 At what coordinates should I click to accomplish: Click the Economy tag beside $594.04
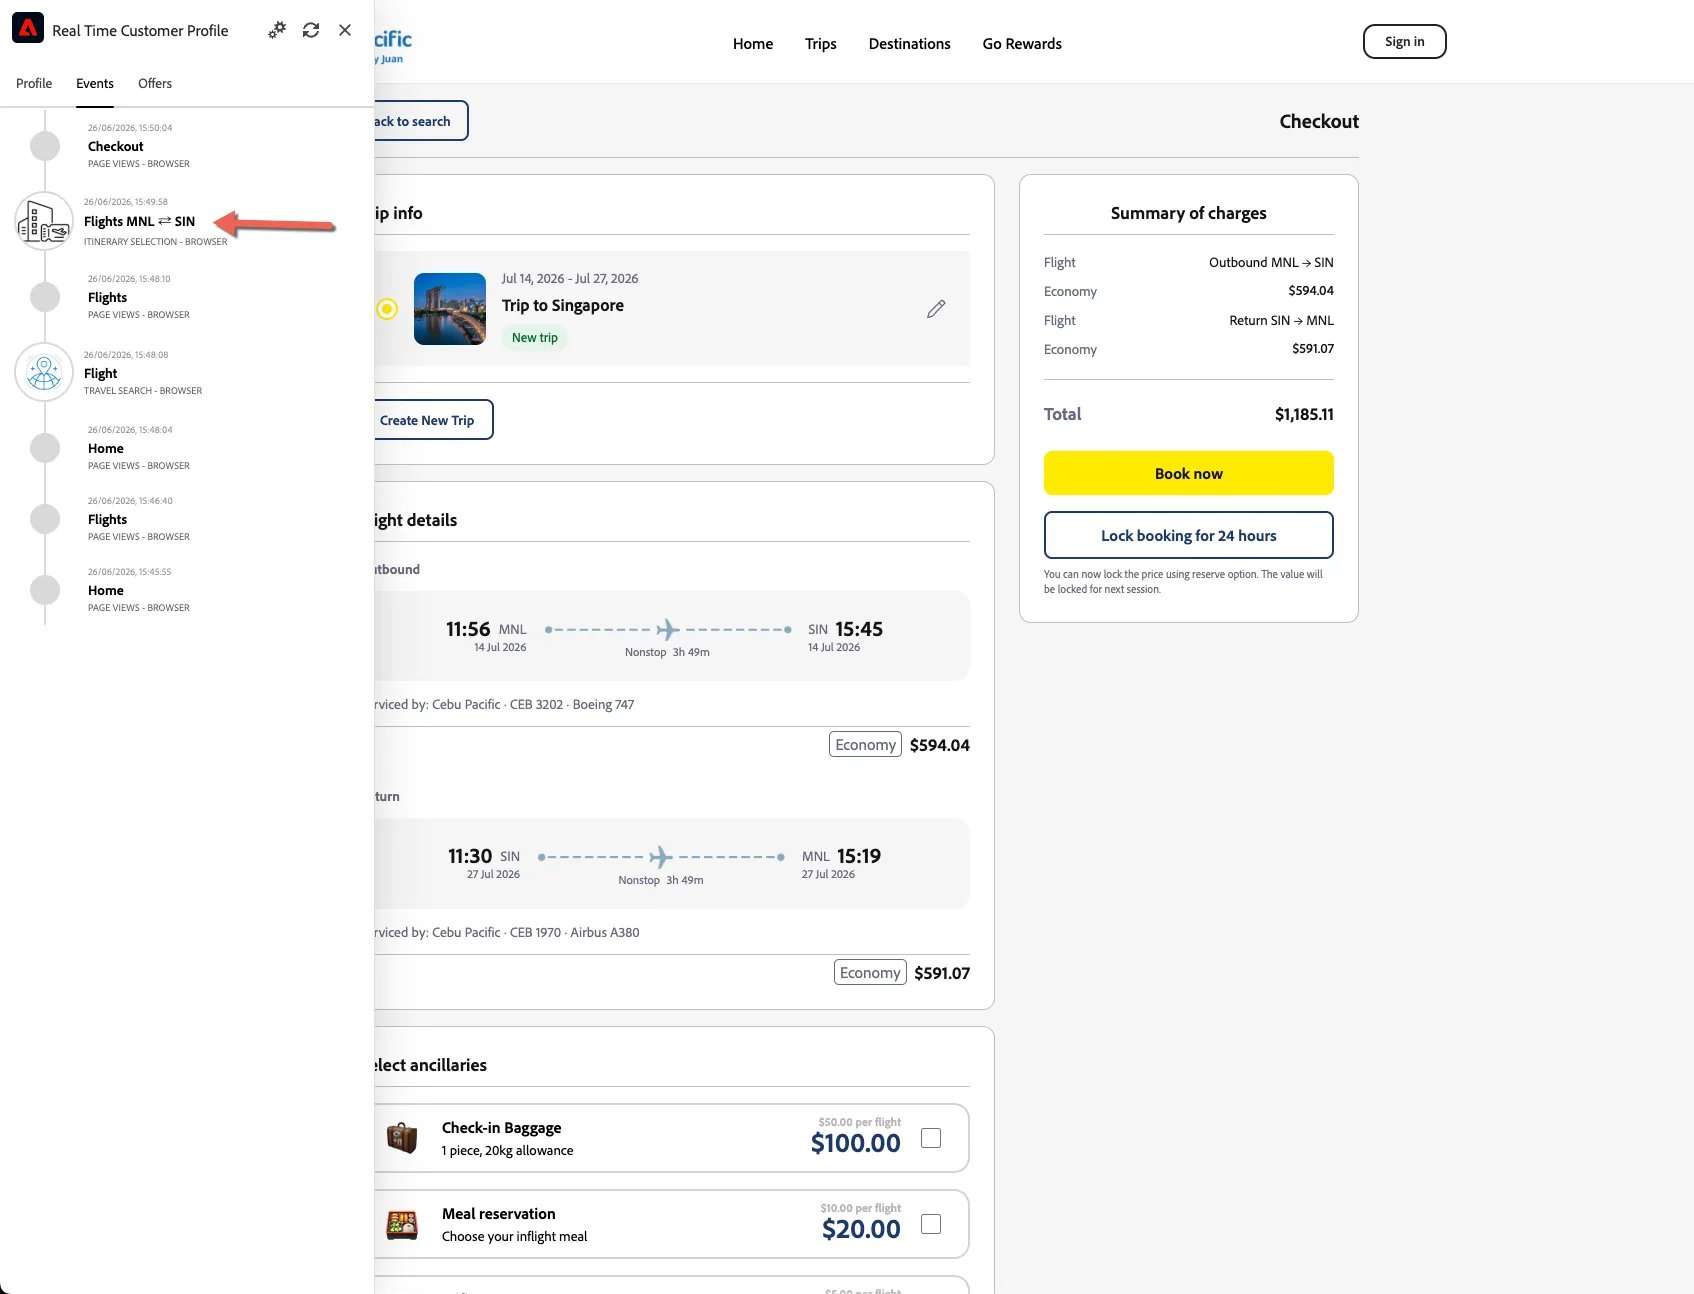[866, 745]
